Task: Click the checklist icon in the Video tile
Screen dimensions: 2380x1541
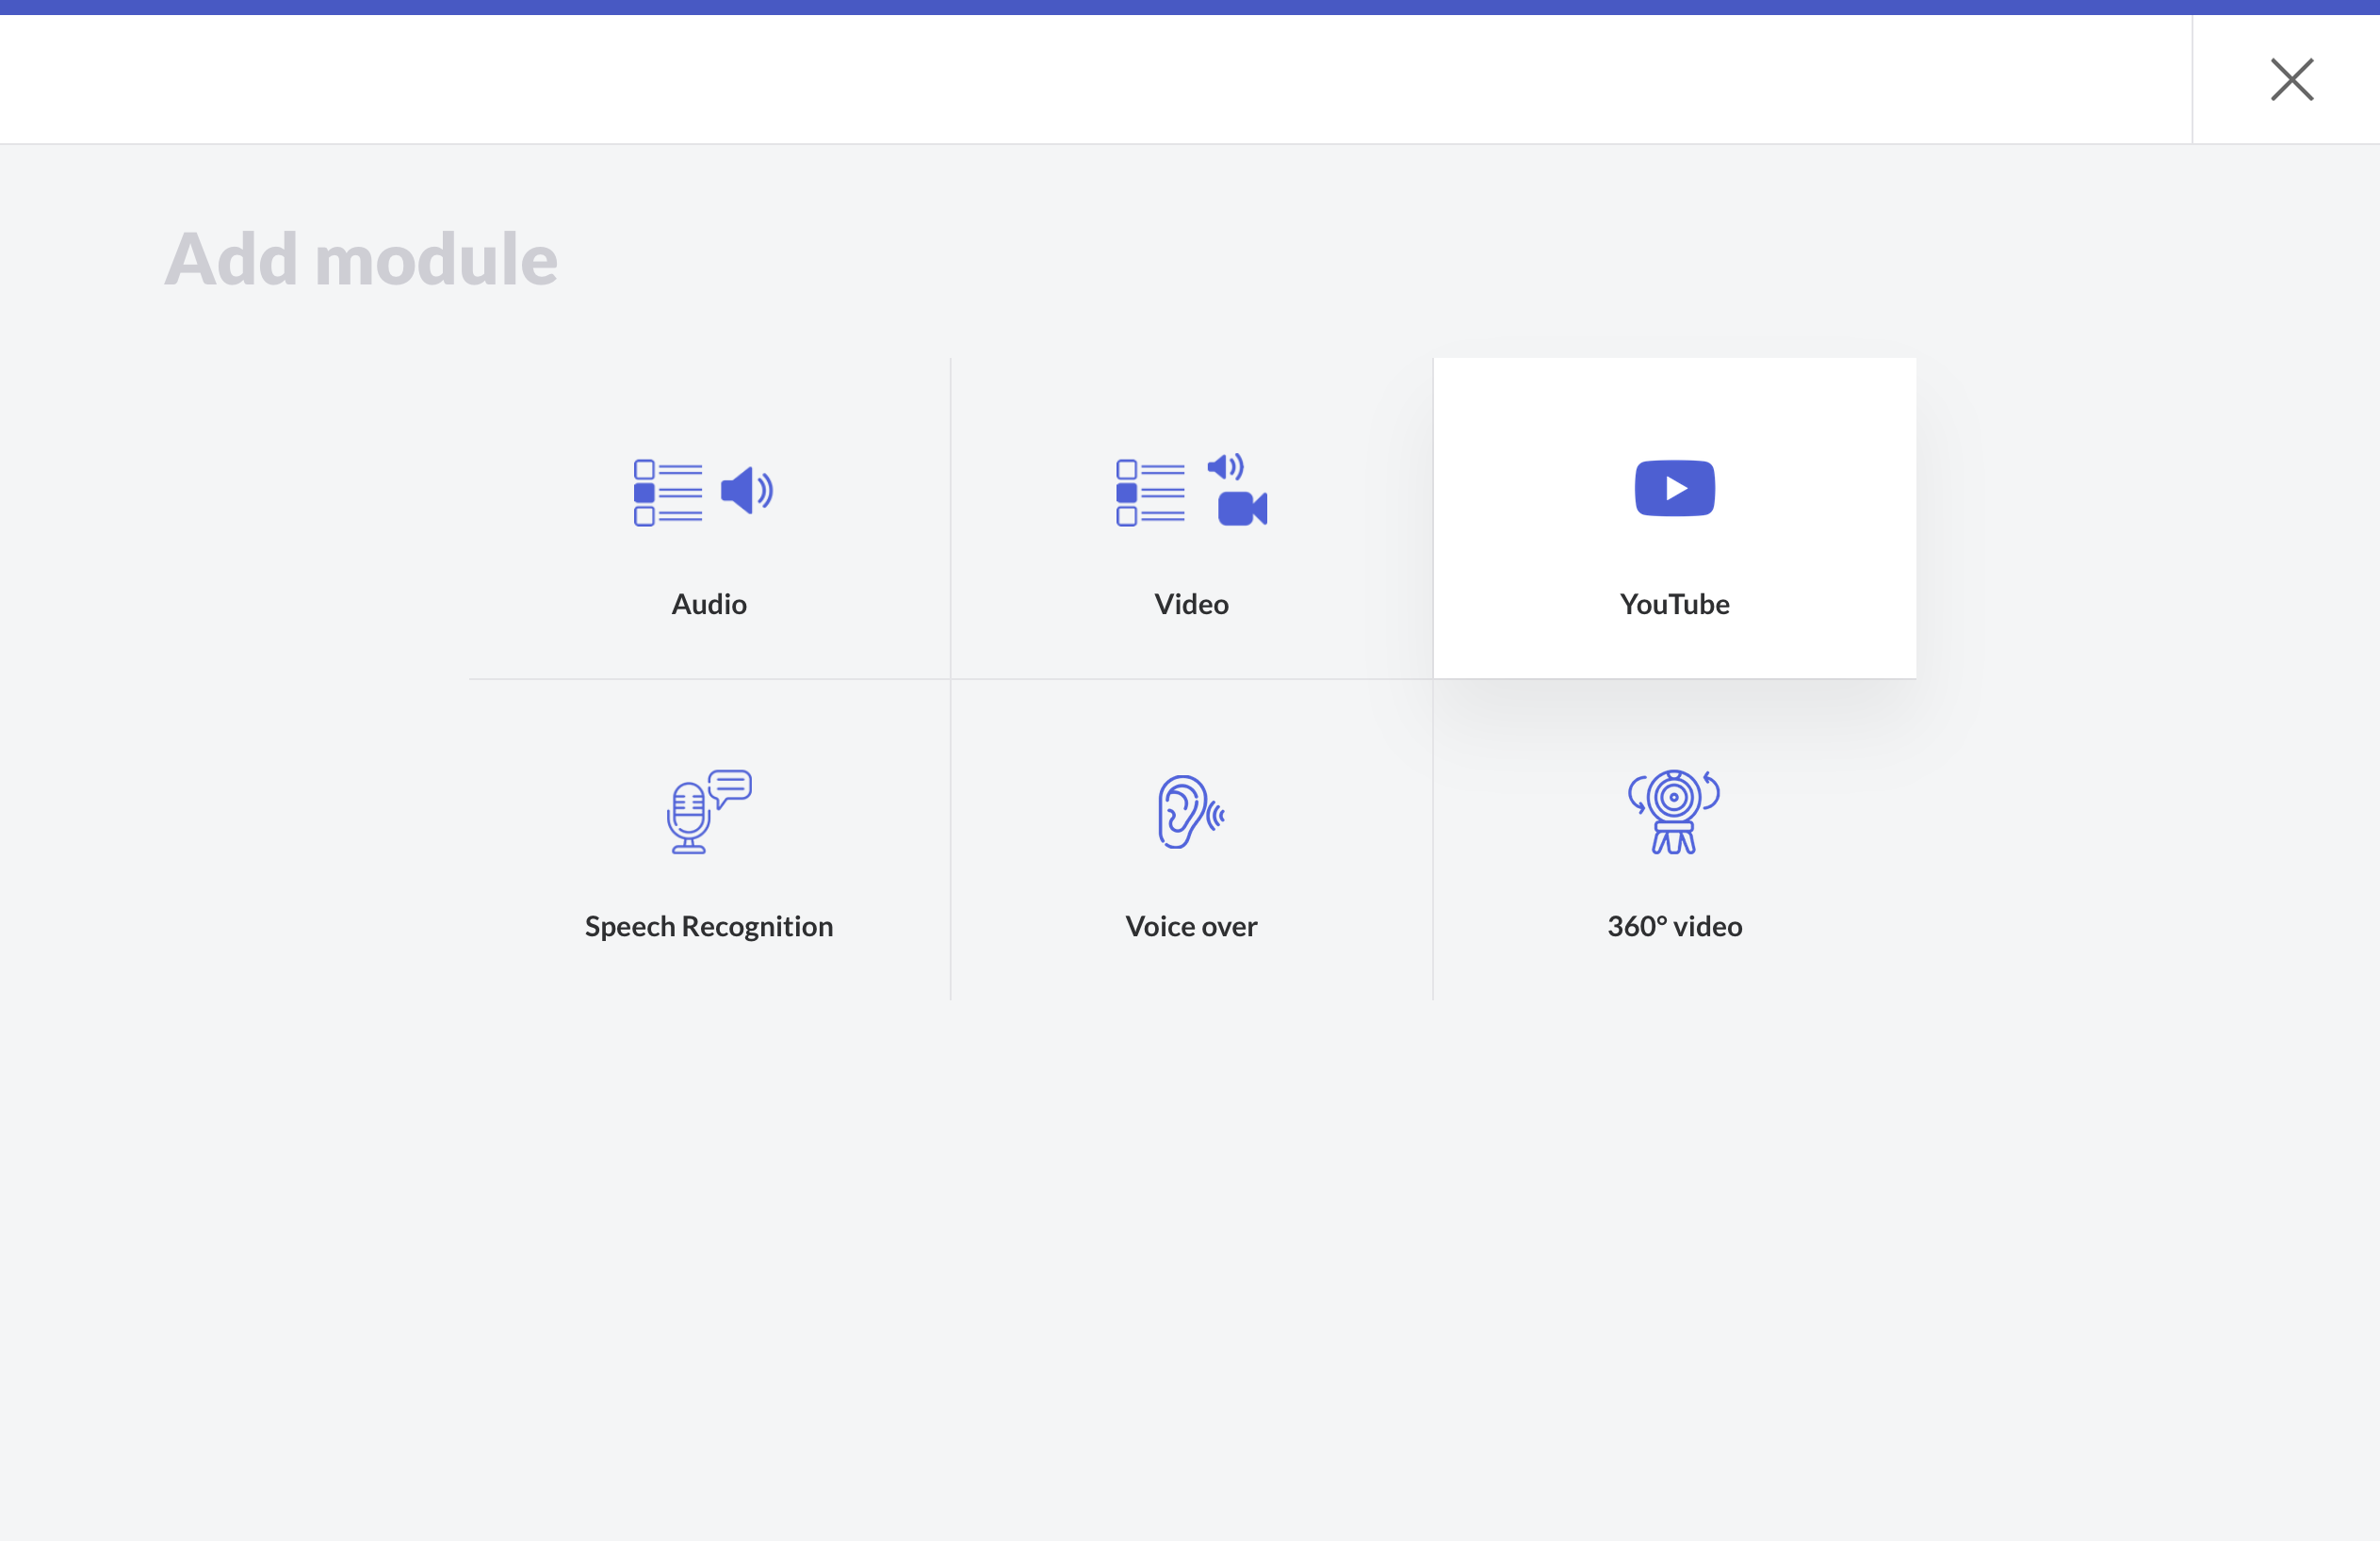Action: coord(1150,493)
